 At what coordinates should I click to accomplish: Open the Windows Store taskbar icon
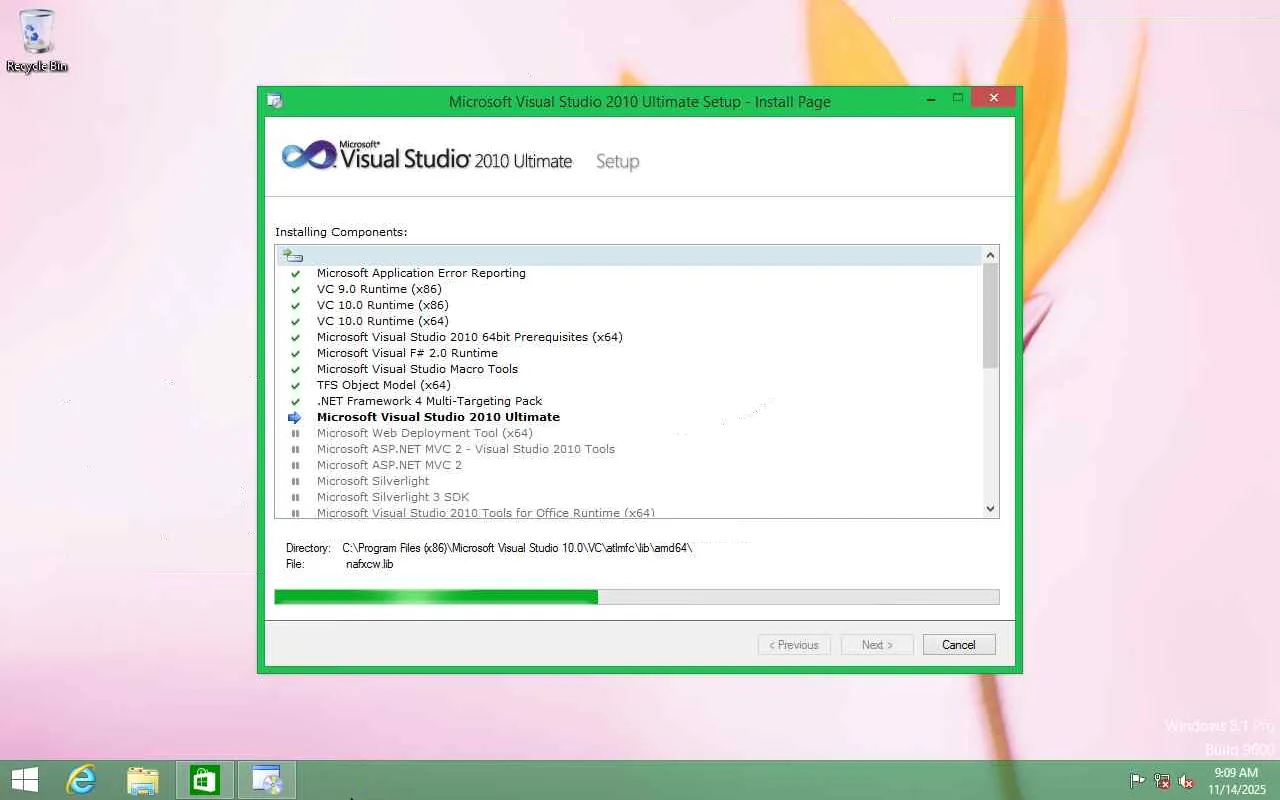(x=205, y=780)
